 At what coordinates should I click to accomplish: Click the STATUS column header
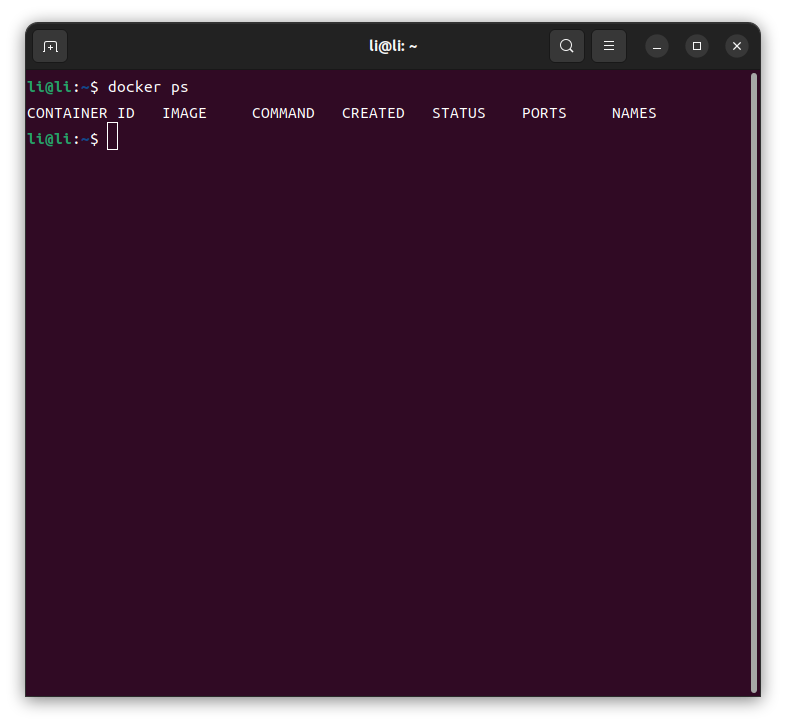coord(459,113)
